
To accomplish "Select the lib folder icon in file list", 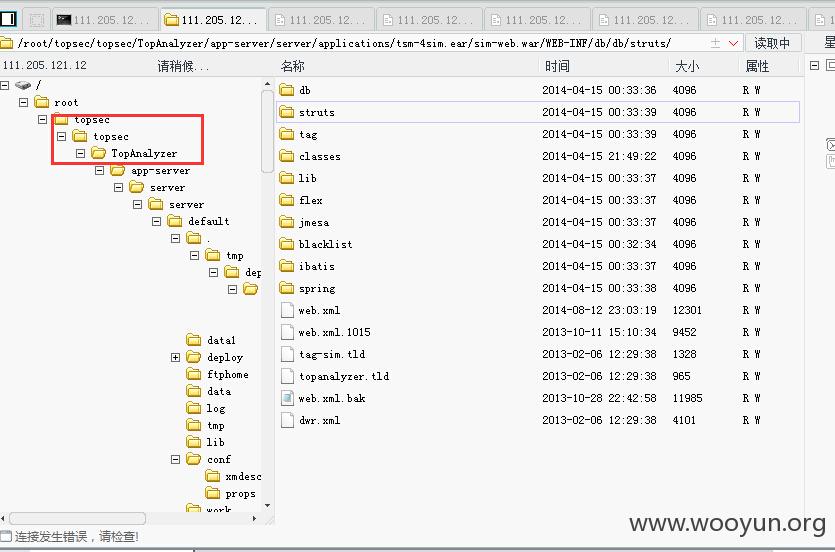I will point(286,178).
